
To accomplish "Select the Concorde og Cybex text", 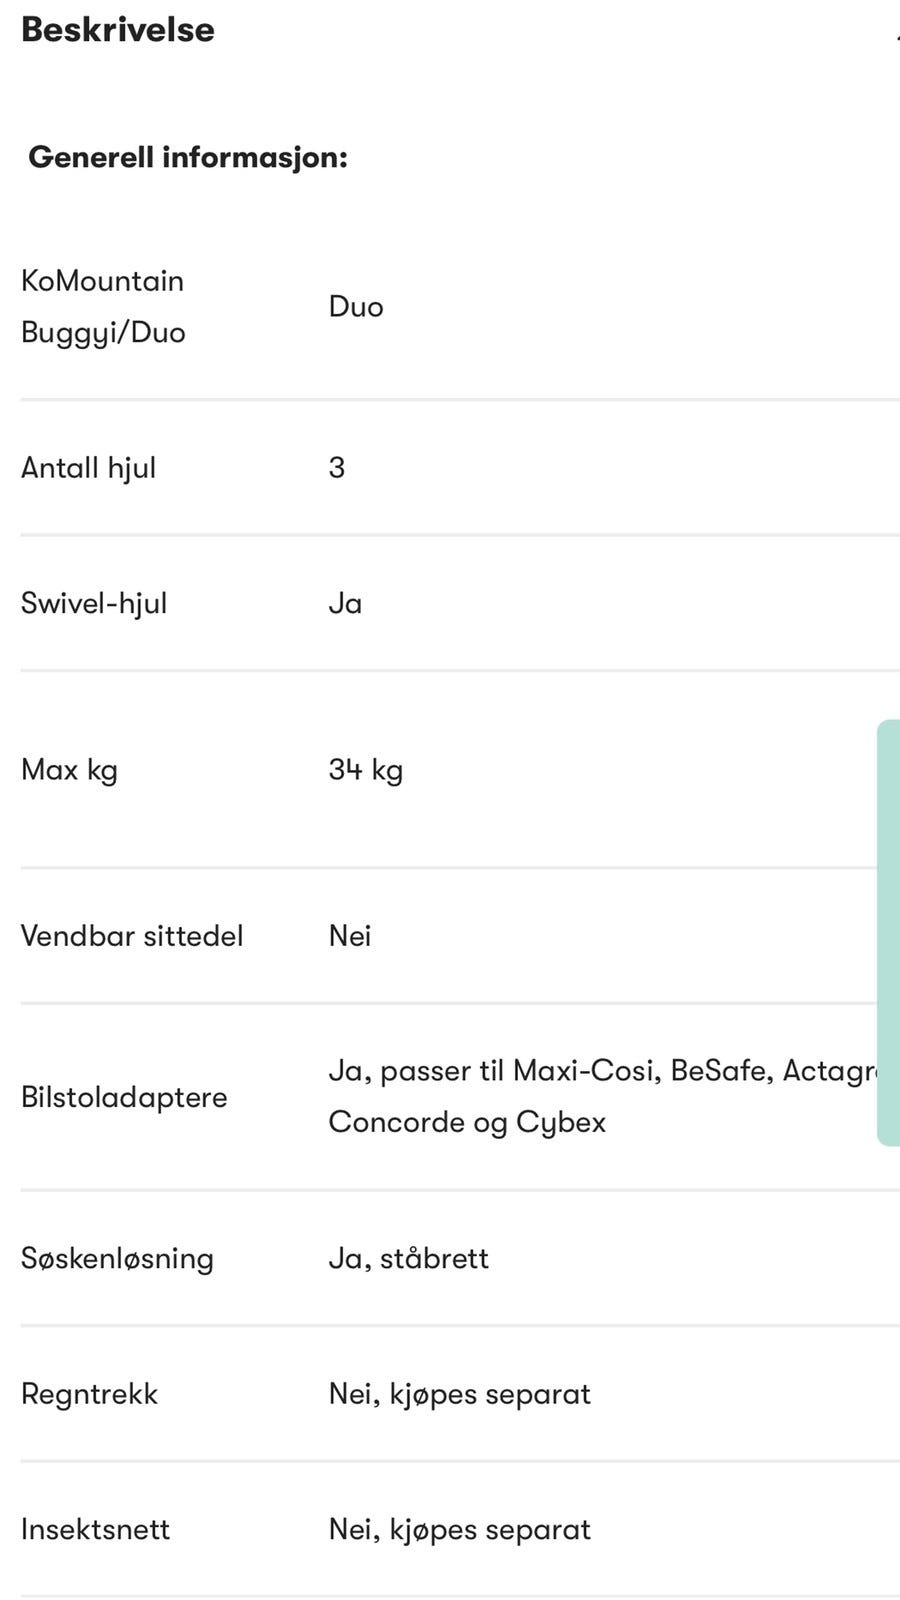I will (x=467, y=1122).
